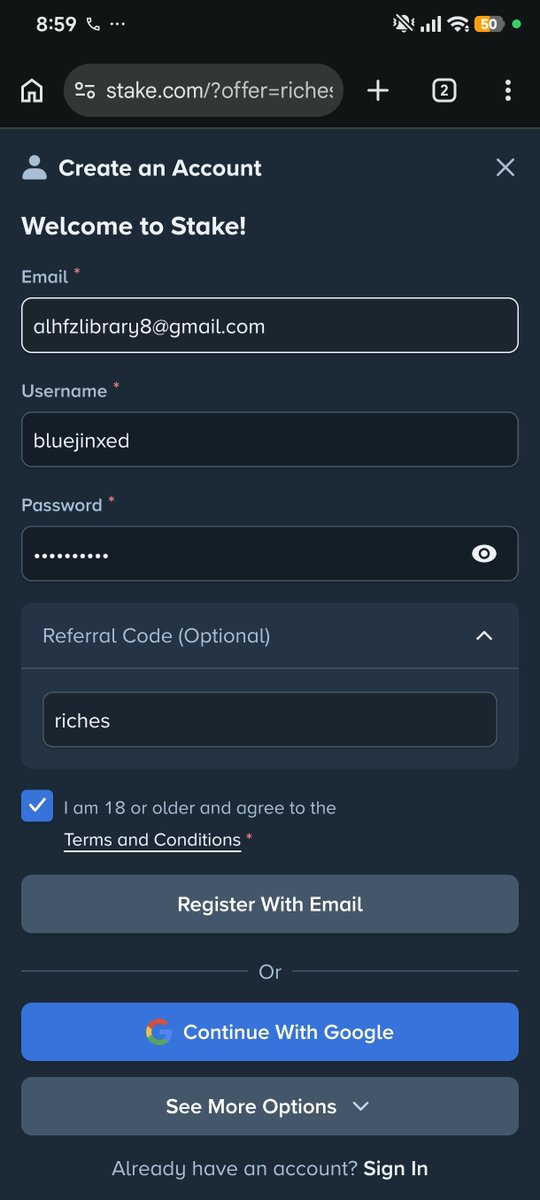Tap the browser home icon
The width and height of the screenshot is (540, 1200).
click(32, 91)
